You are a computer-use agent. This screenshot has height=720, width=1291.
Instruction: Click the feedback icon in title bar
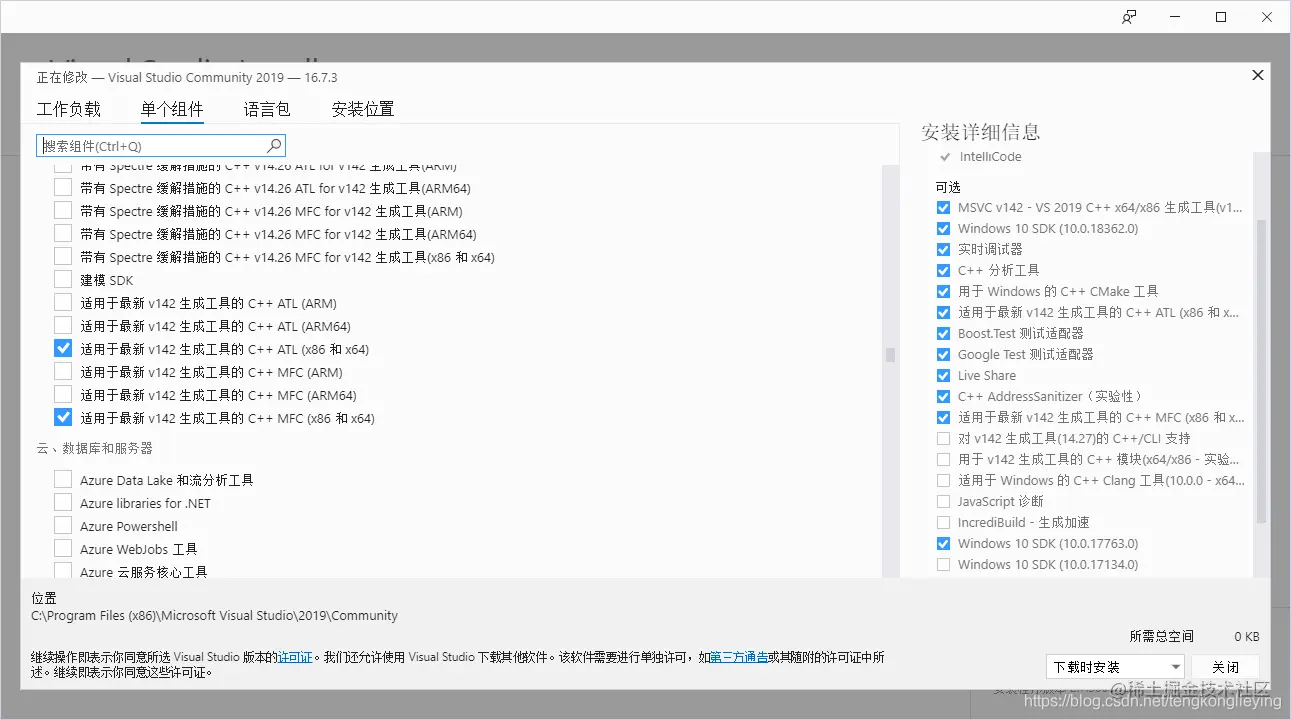point(1129,17)
